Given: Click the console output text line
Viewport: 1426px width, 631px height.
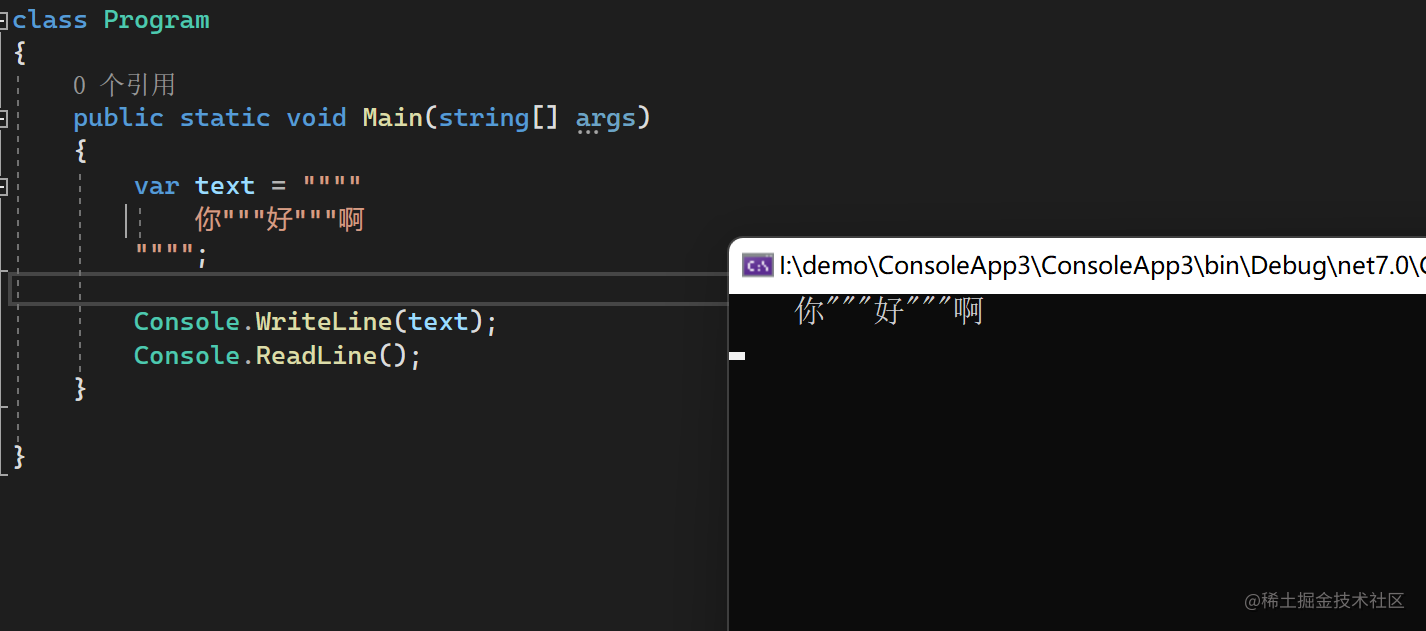Looking at the screenshot, I should point(888,312).
